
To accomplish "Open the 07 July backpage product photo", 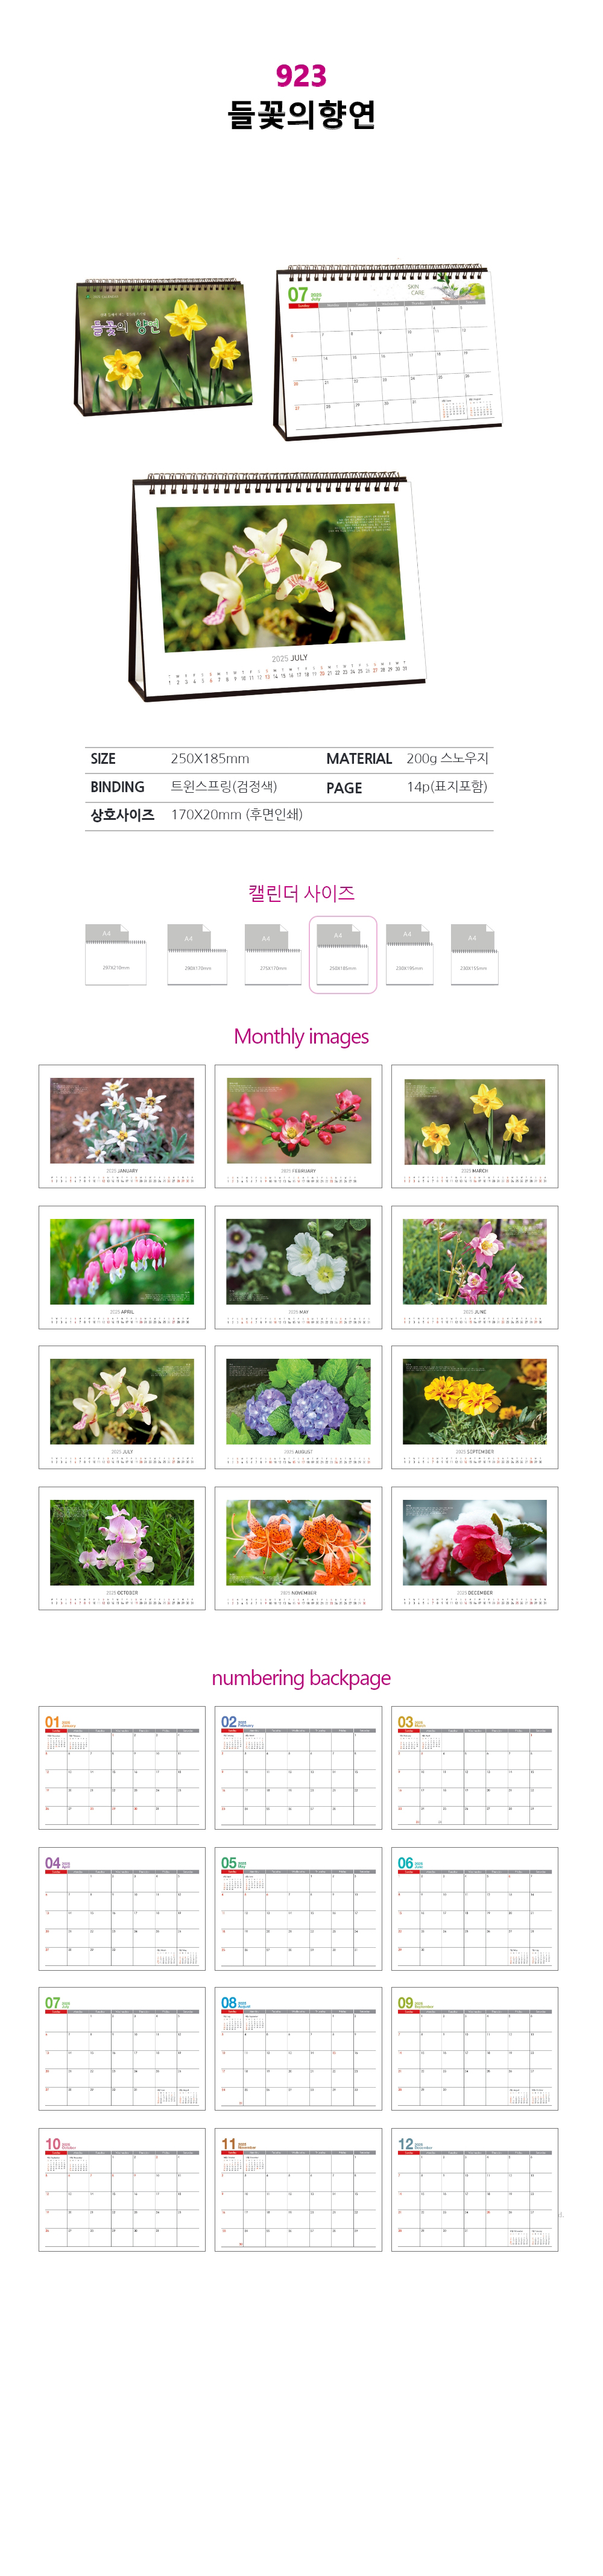I will coord(388,351).
